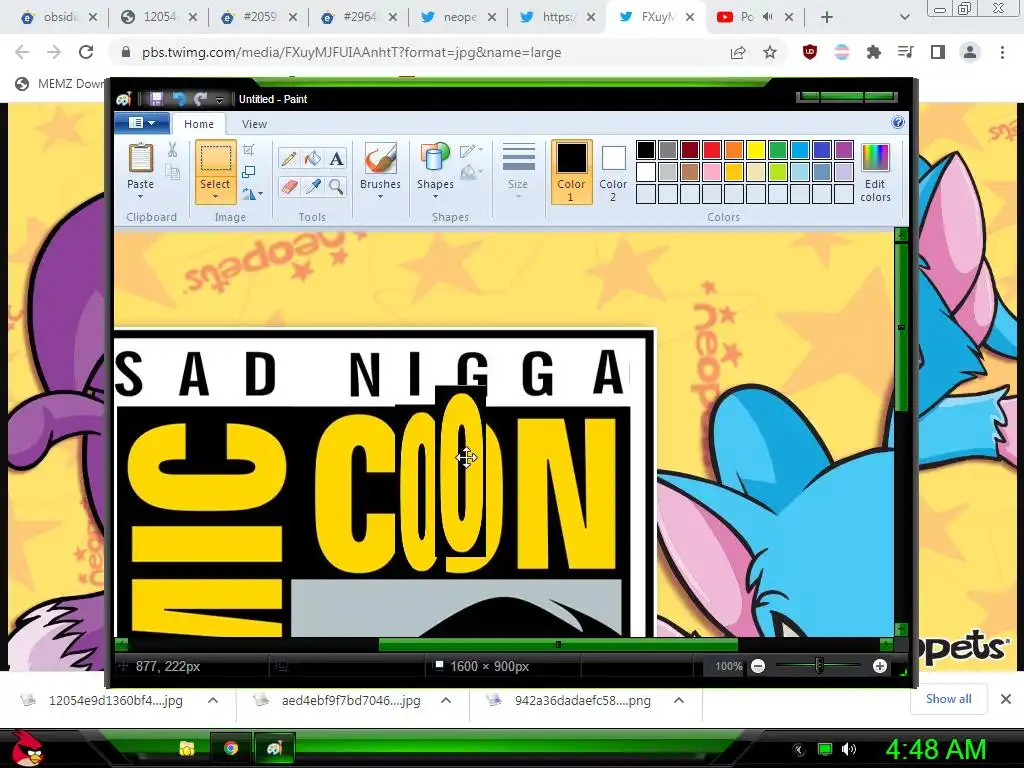Screen dimensions: 1024x768
Task: Select the Pencil tool in Paint
Action: pyautogui.click(x=289, y=159)
